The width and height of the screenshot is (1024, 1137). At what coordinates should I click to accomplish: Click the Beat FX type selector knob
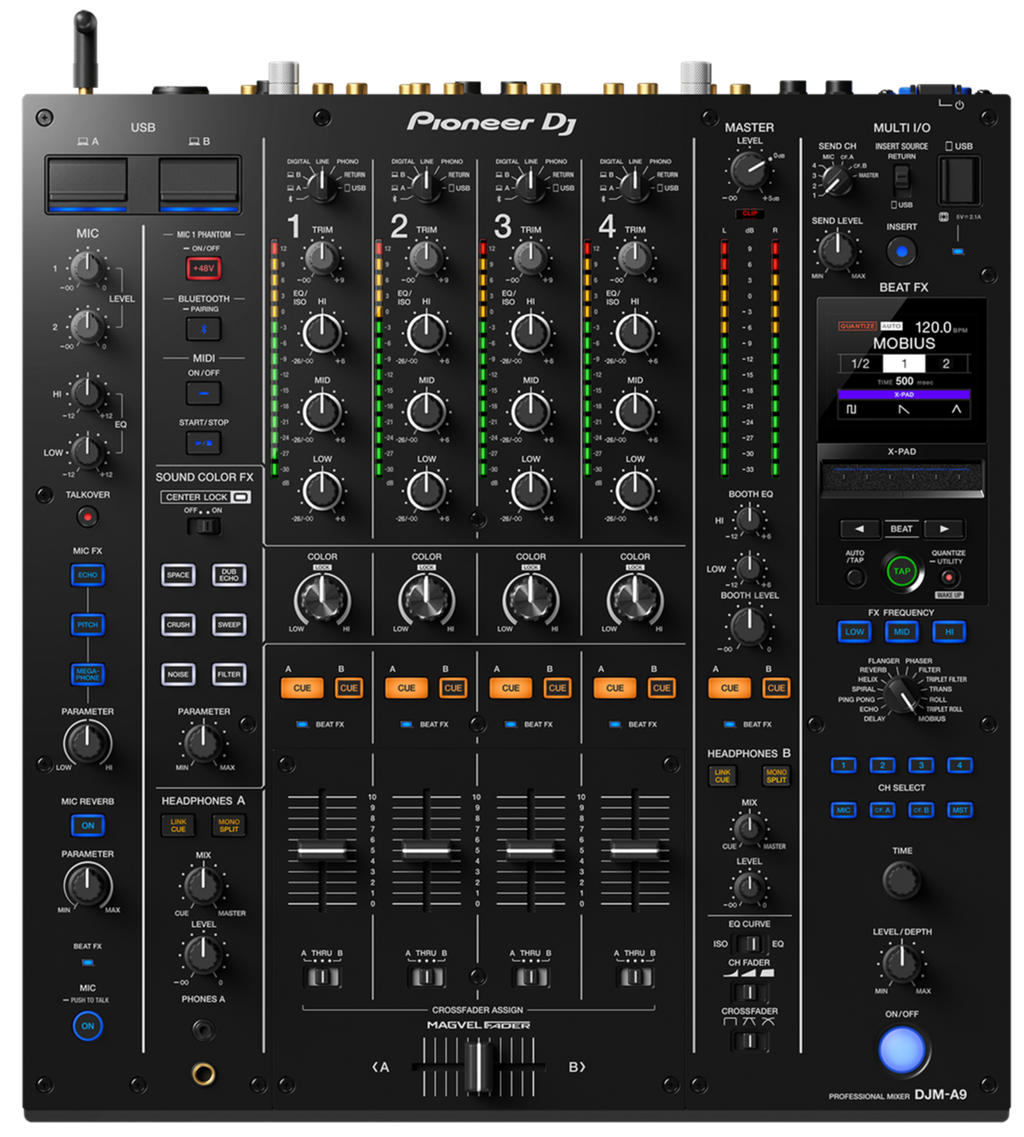901,695
